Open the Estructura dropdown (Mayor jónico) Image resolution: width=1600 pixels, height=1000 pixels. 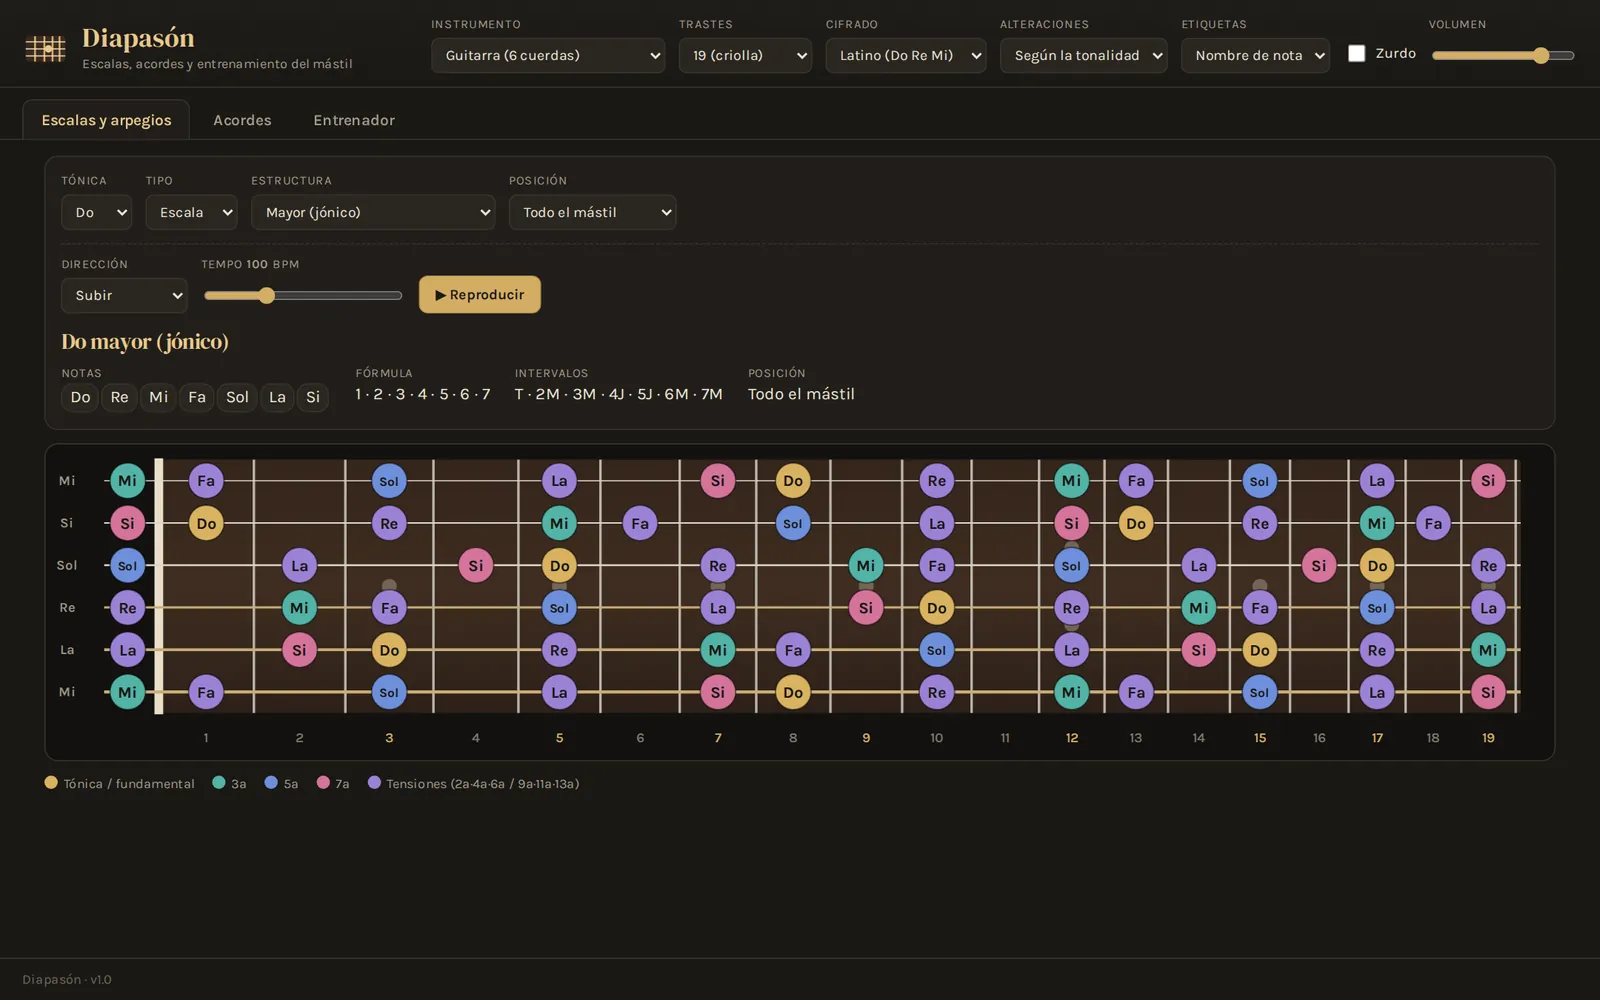[373, 212]
